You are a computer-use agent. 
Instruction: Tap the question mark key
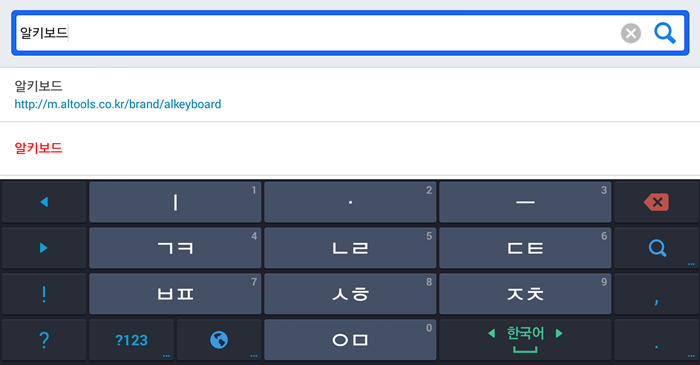(x=44, y=340)
